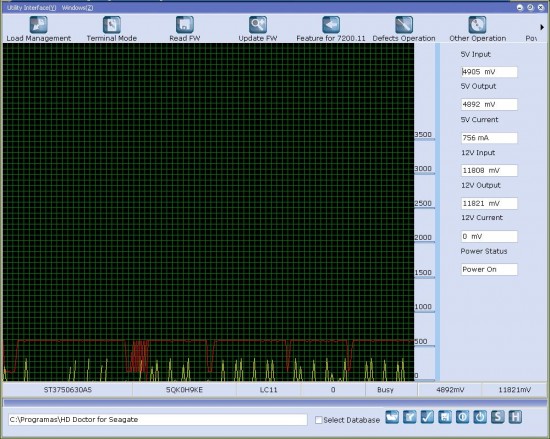Open the Utility Interface menu
This screenshot has width=550, height=439.
(x=31, y=8)
